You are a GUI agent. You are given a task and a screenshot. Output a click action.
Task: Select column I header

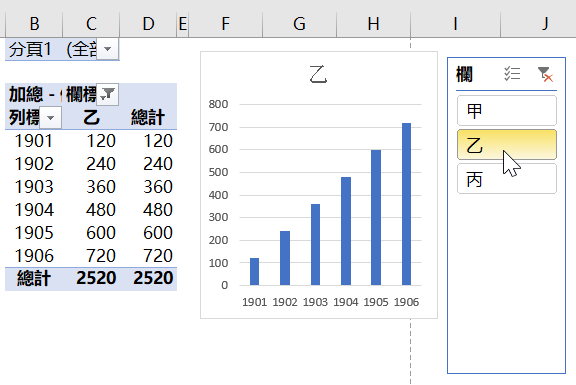pyautogui.click(x=456, y=24)
